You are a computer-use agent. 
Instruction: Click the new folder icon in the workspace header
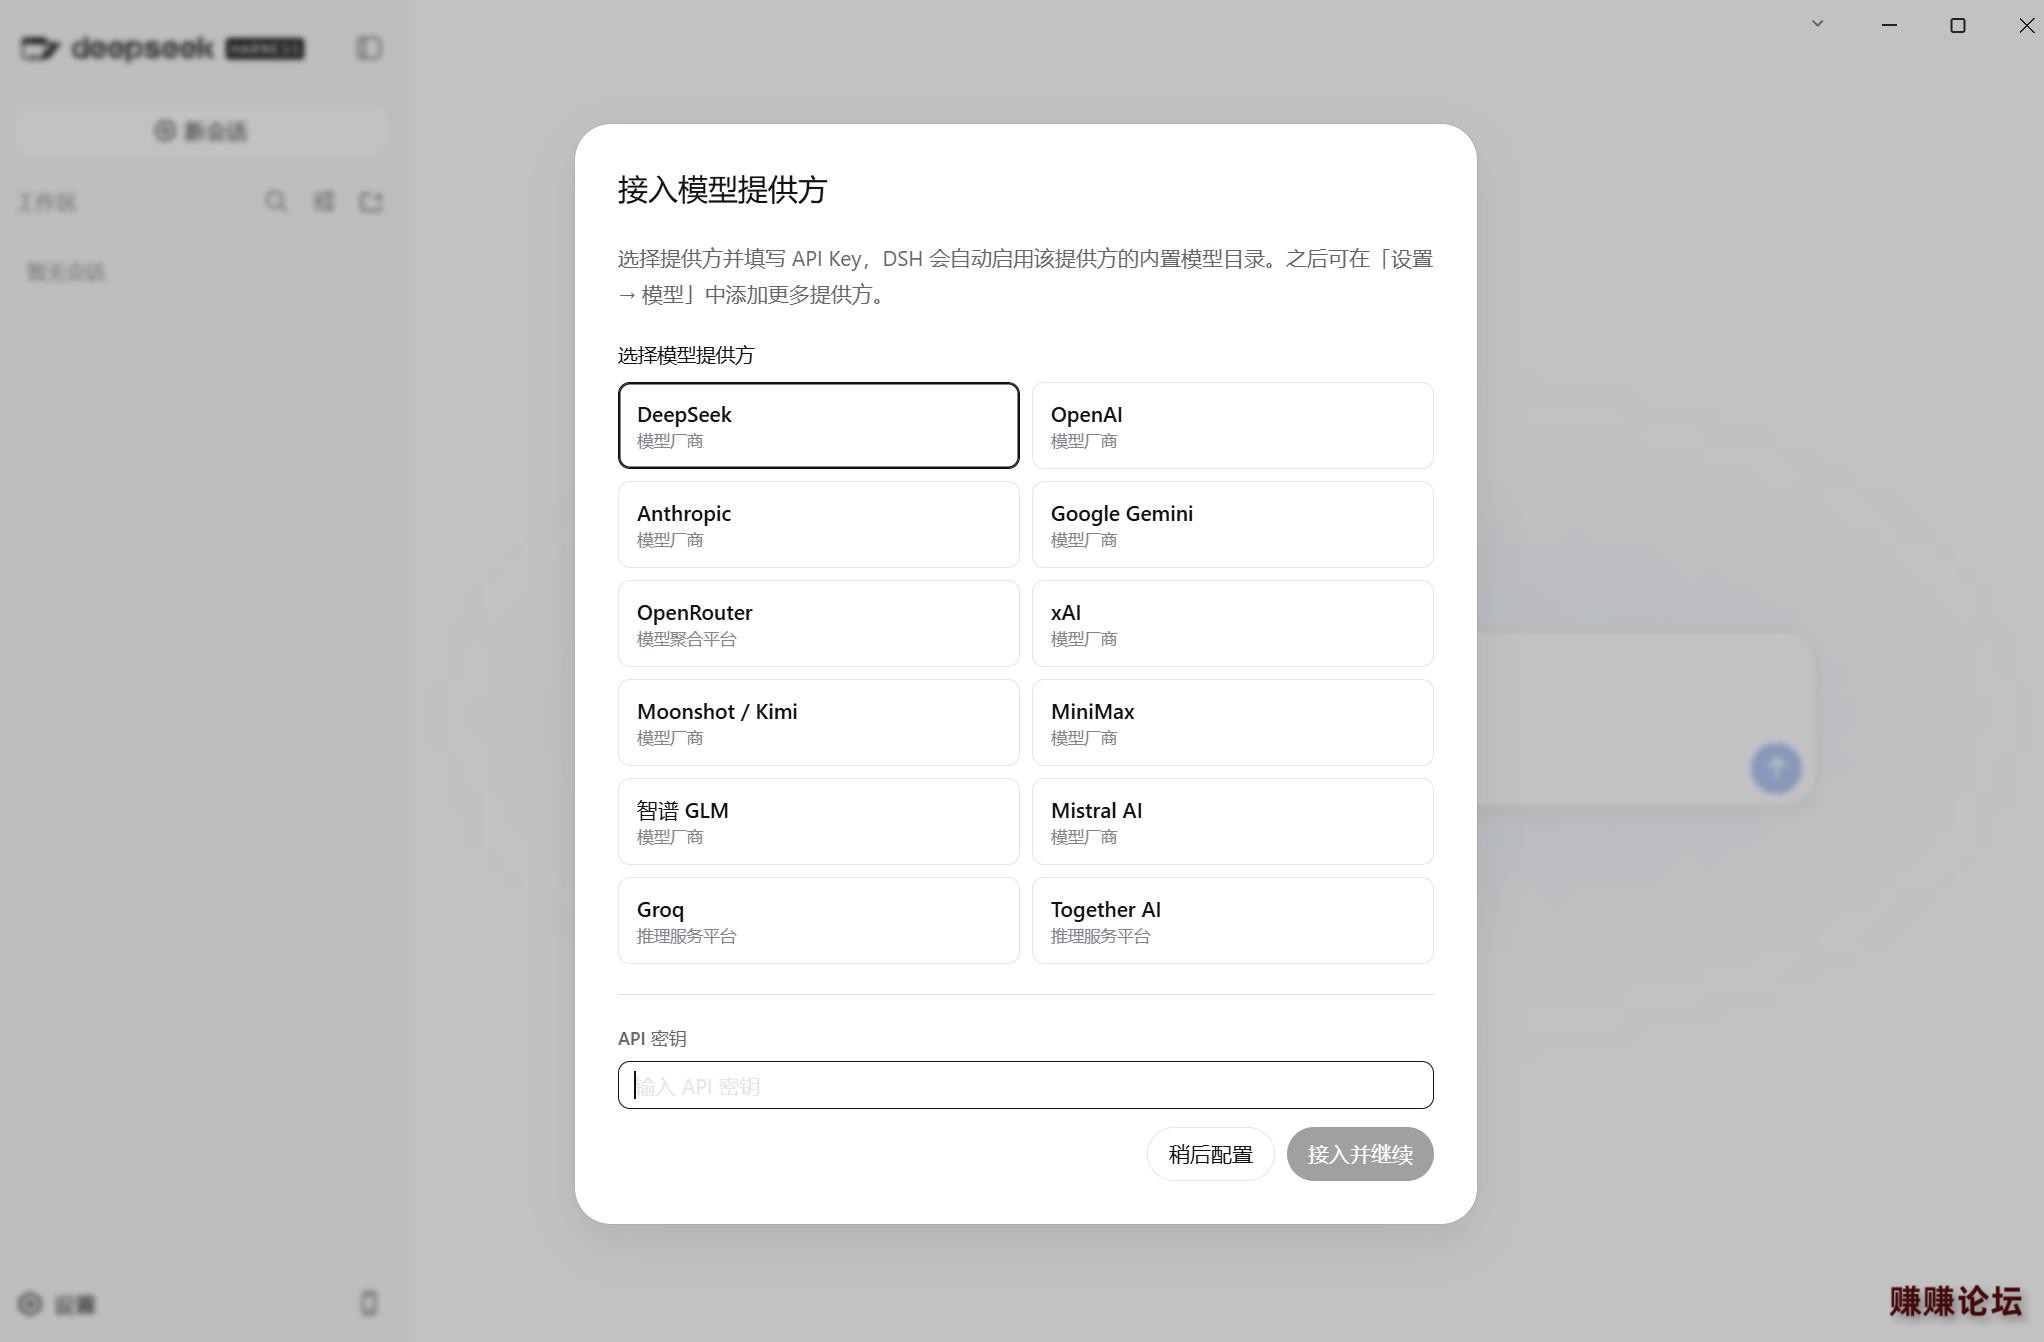371,202
